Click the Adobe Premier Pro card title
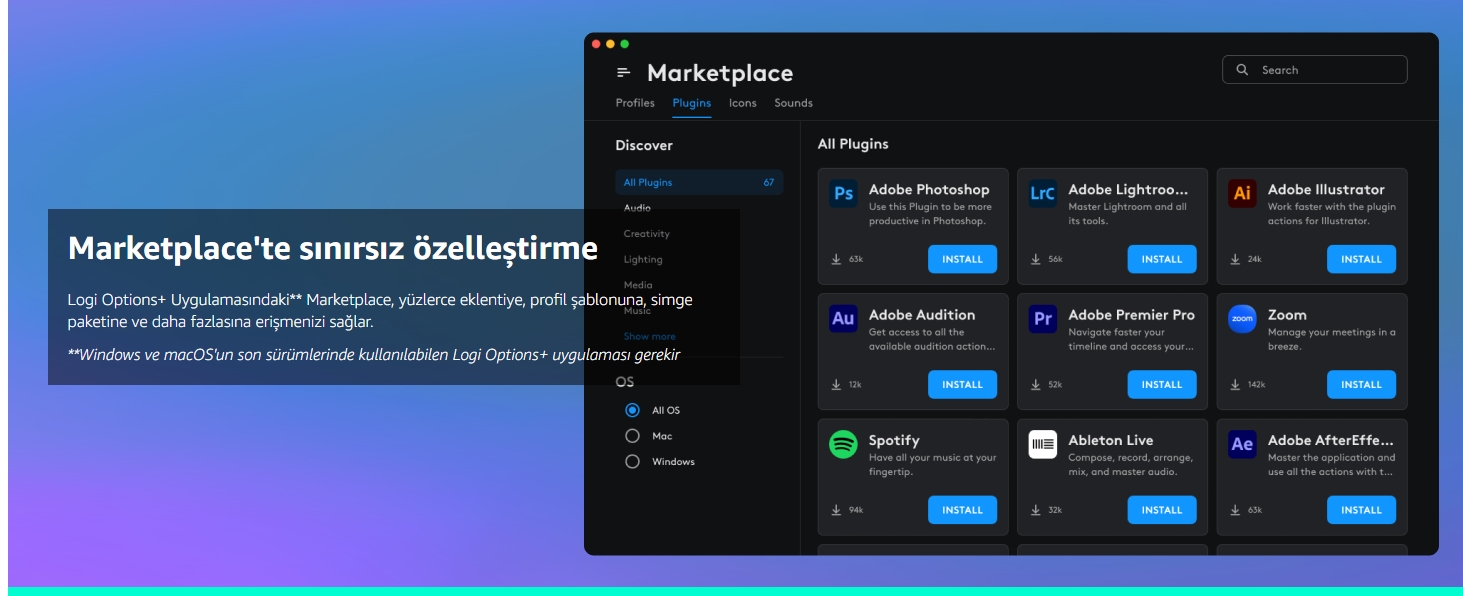Viewport: 1463px width, 596px height. tap(1131, 315)
